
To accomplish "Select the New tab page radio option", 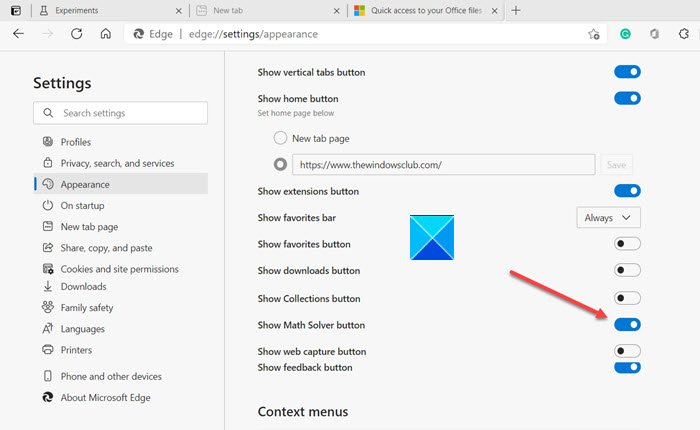I will pos(280,138).
